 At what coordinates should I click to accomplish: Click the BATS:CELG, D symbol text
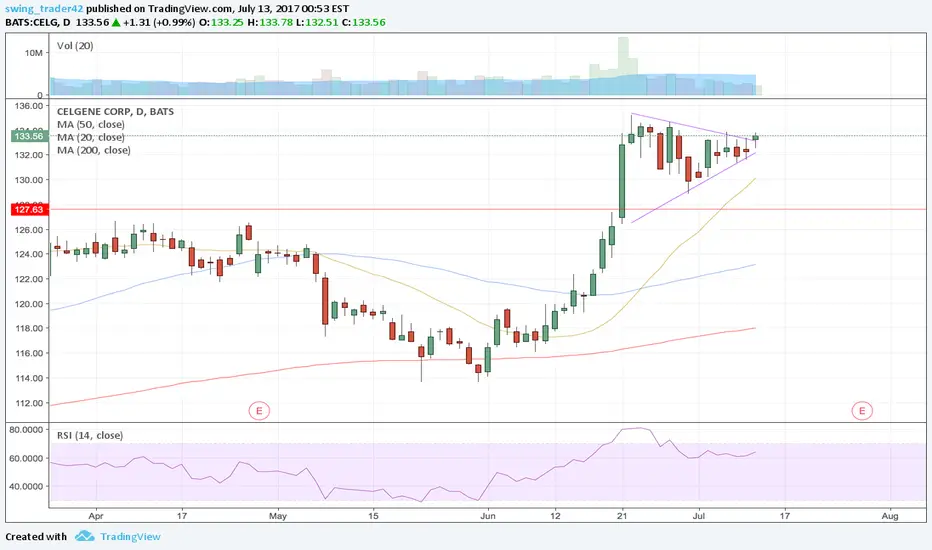pyautogui.click(x=37, y=23)
